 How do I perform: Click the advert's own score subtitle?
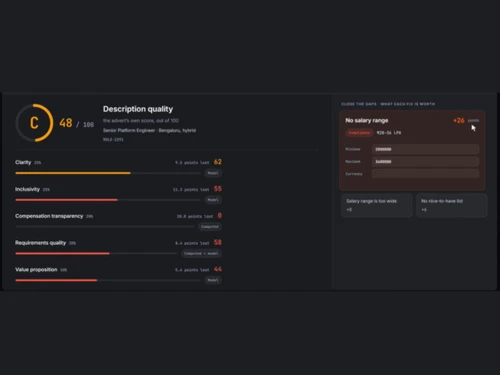tap(141, 120)
